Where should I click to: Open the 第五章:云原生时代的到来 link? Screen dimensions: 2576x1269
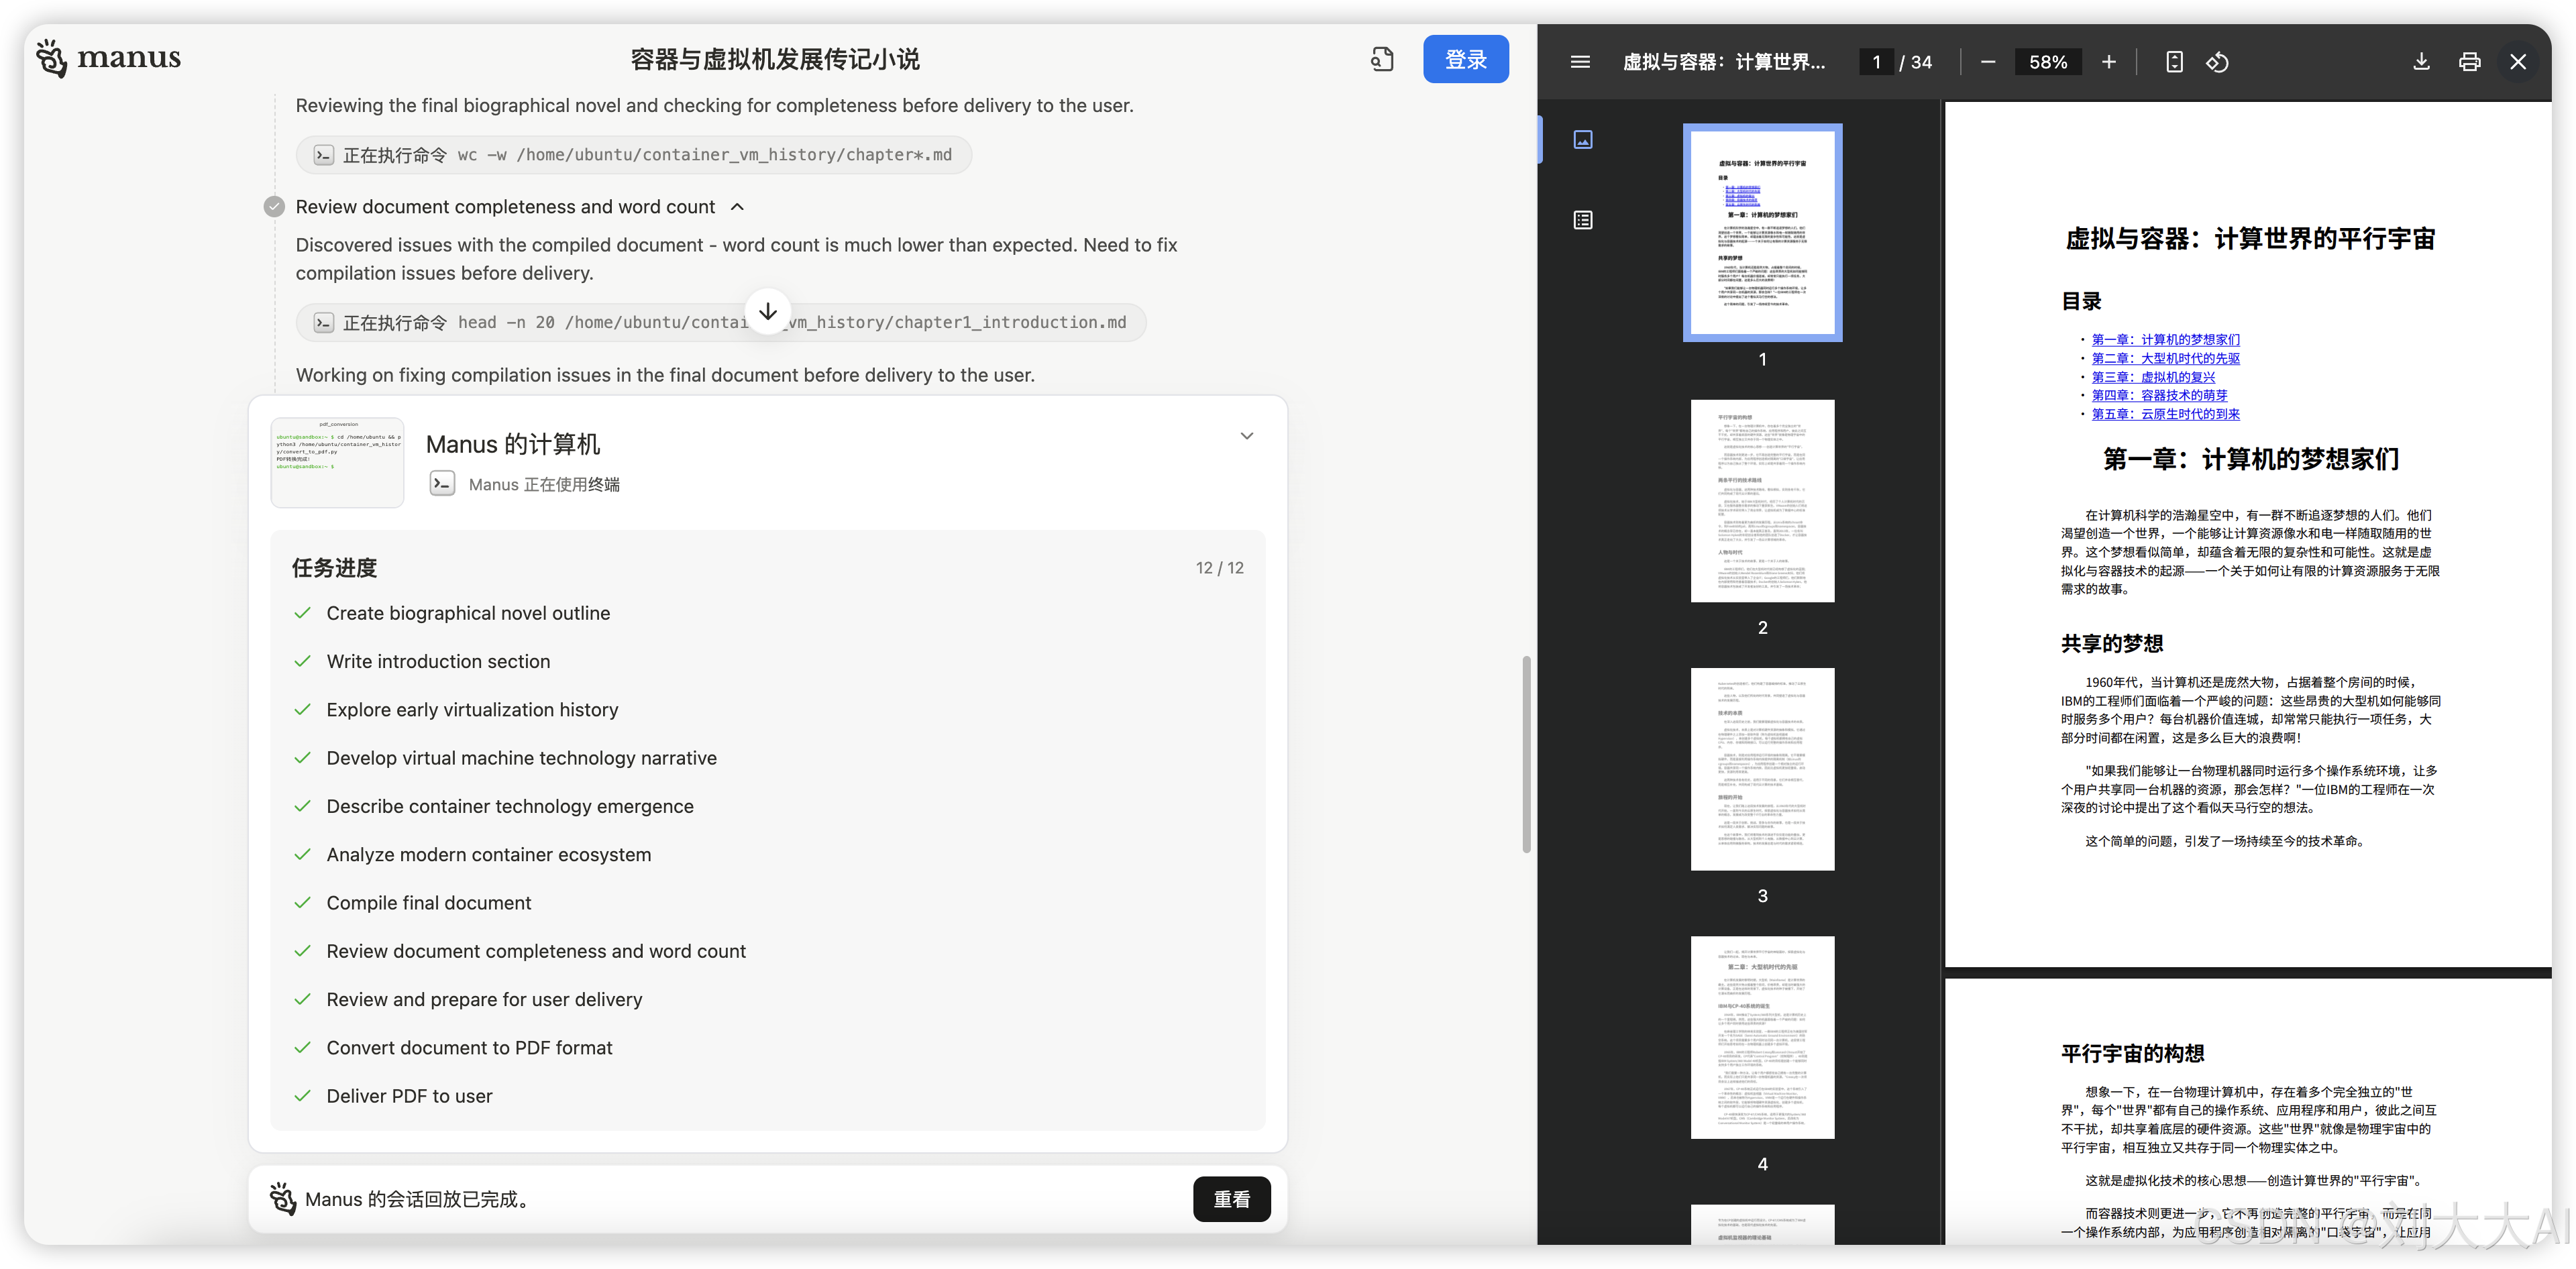click(2165, 414)
